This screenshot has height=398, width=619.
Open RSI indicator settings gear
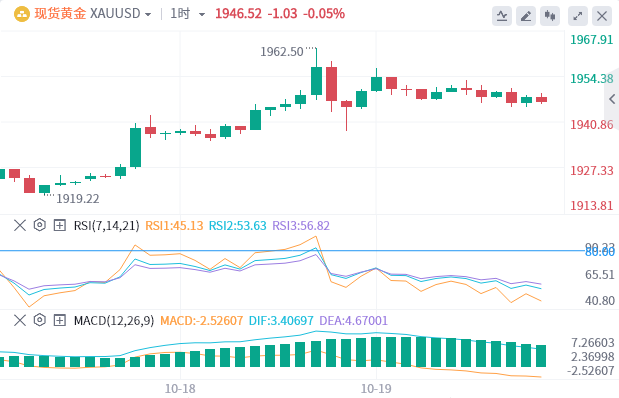[x=39, y=225]
